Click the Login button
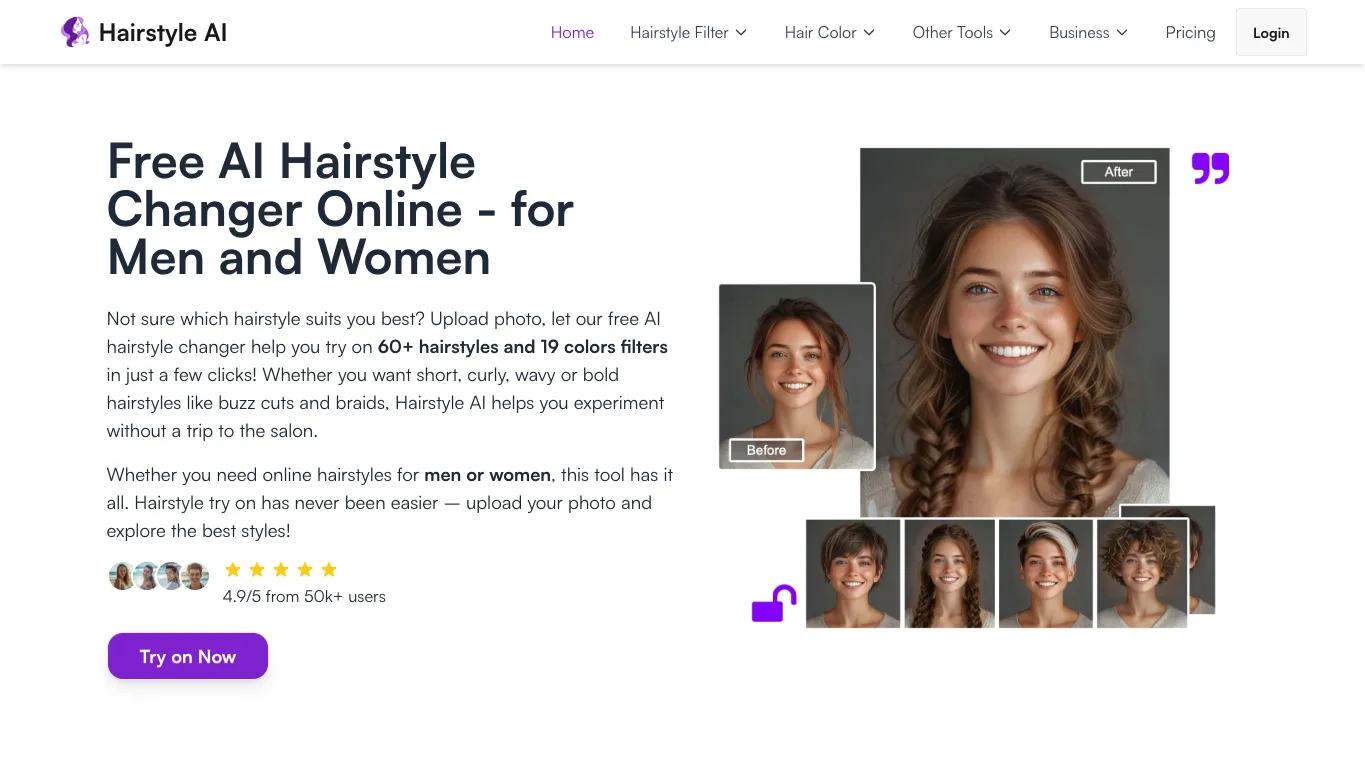1365x768 pixels. 1271,32
